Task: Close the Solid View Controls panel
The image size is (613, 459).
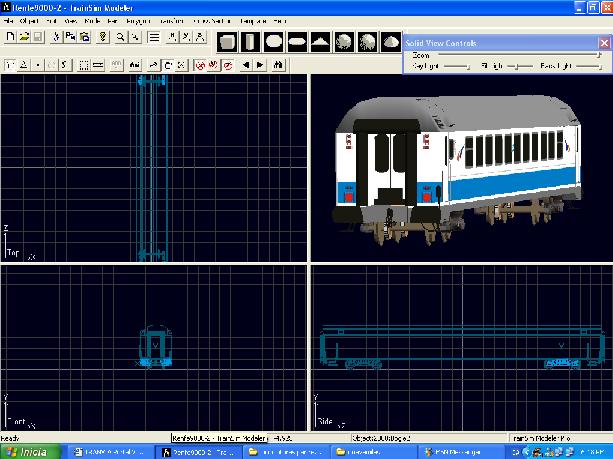Action: click(603, 43)
